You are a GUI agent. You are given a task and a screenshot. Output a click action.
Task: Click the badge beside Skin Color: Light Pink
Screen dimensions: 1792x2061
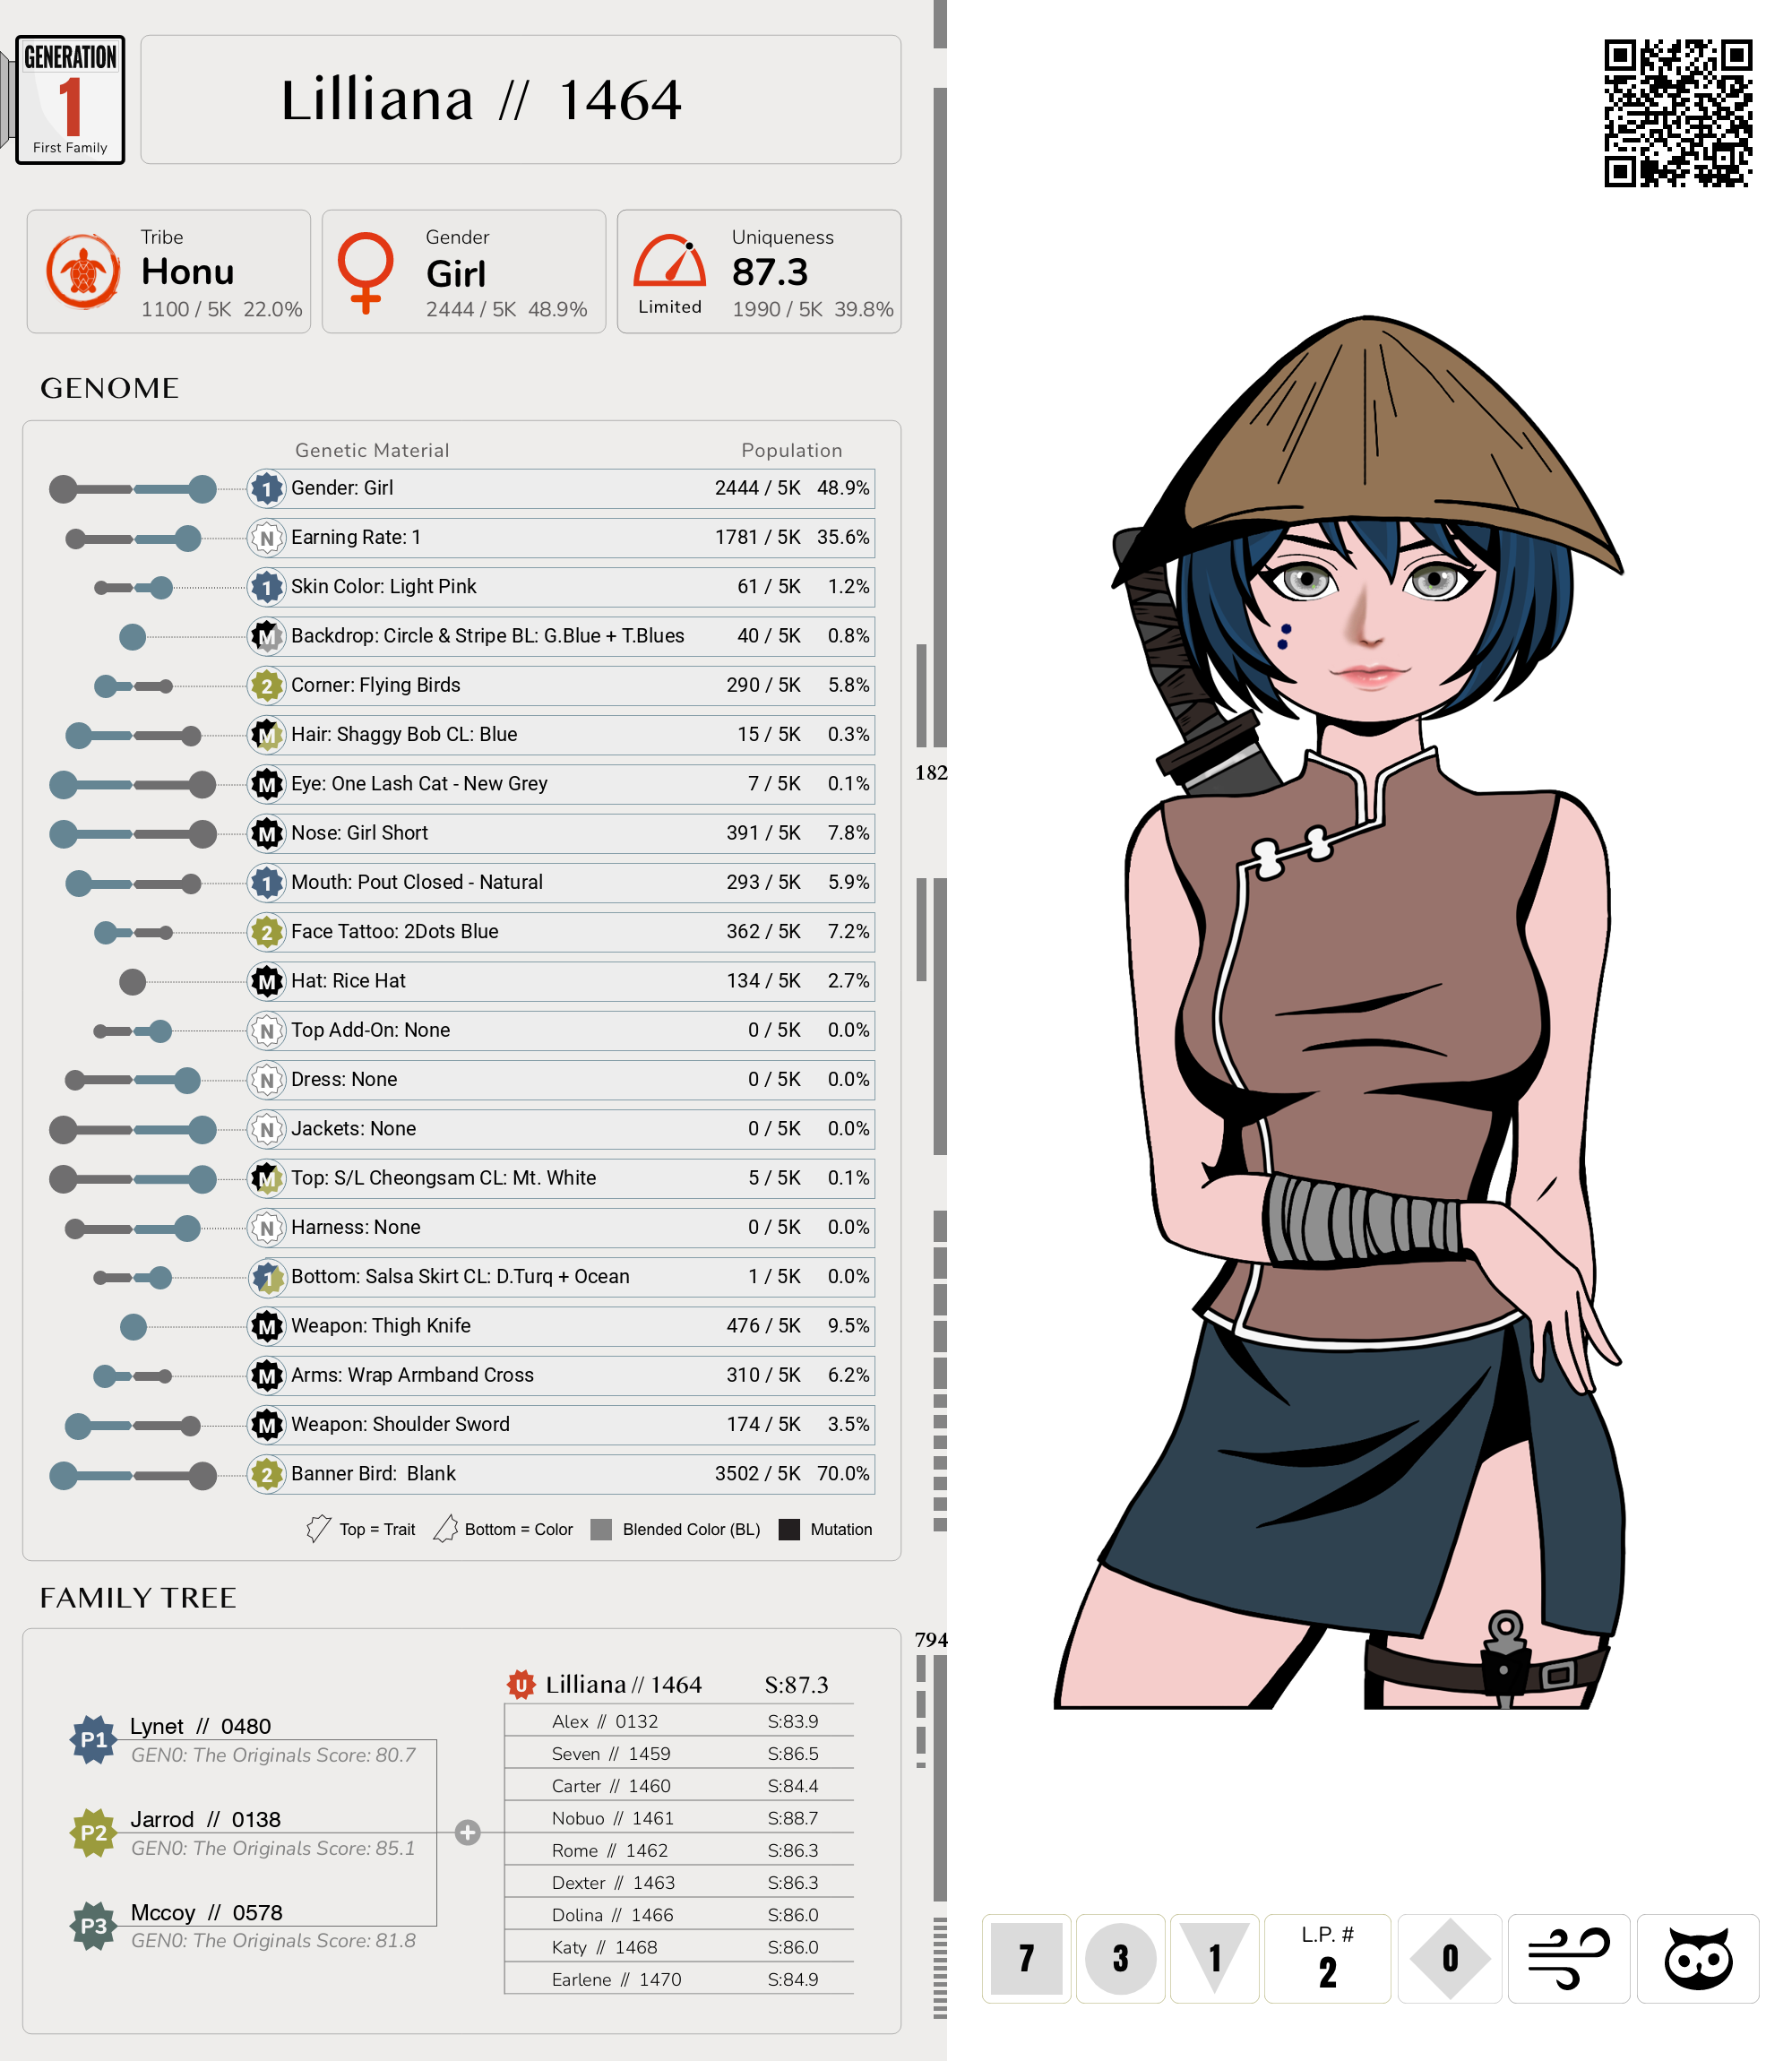click(x=266, y=587)
